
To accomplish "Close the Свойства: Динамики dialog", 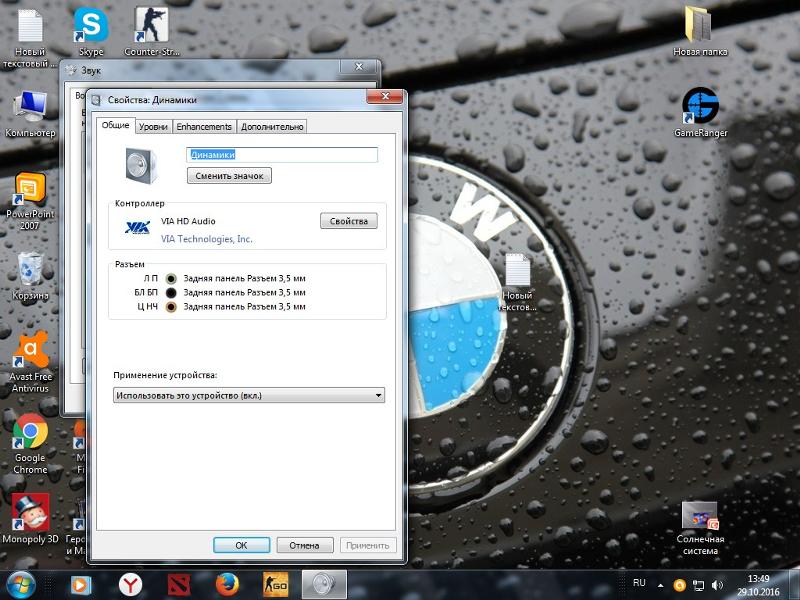I will [385, 96].
